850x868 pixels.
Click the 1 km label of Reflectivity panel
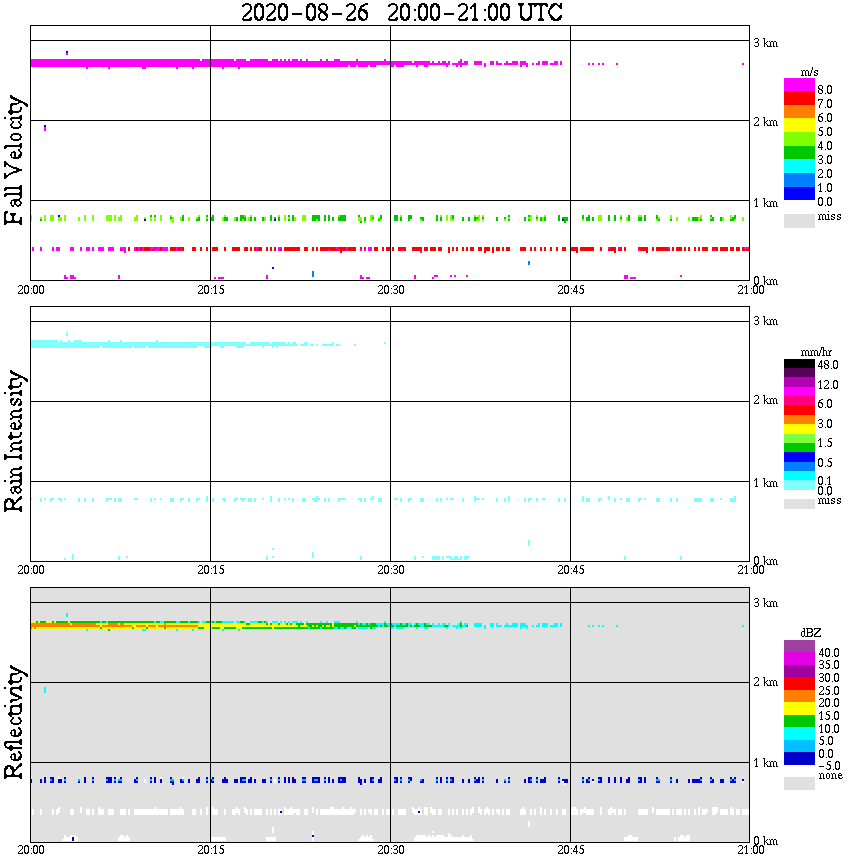[x=765, y=763]
